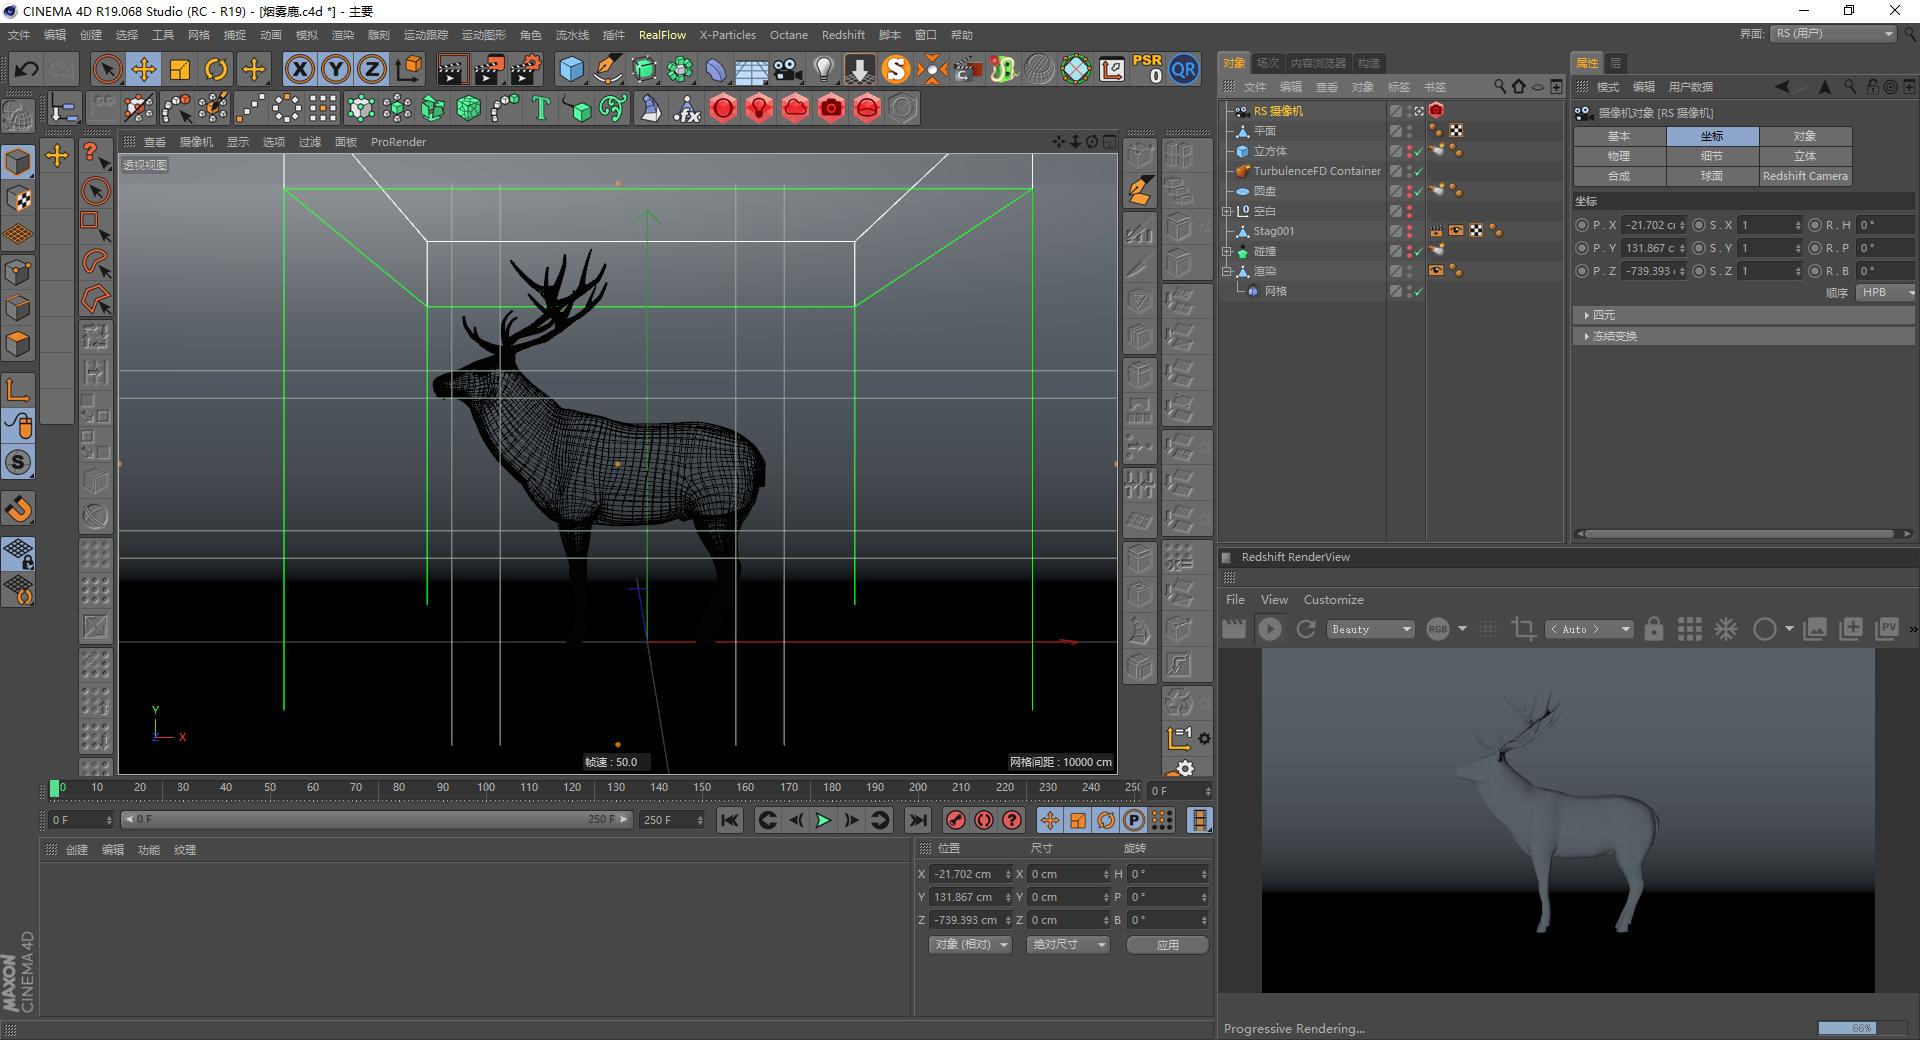Image resolution: width=1920 pixels, height=1040 pixels.
Task: Switch to Redshift Camera settings in attributes
Action: 1805,176
